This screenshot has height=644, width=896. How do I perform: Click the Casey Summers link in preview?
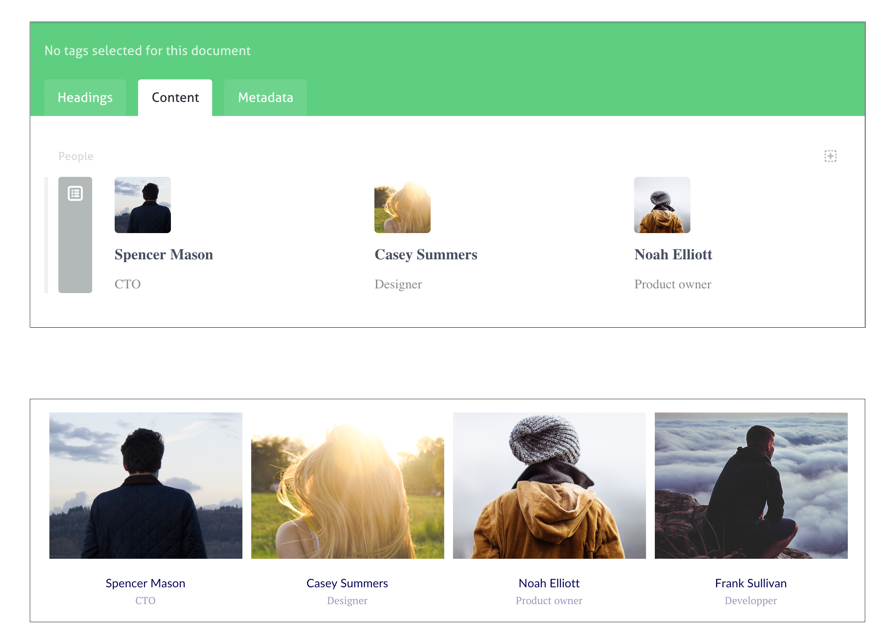[347, 583]
